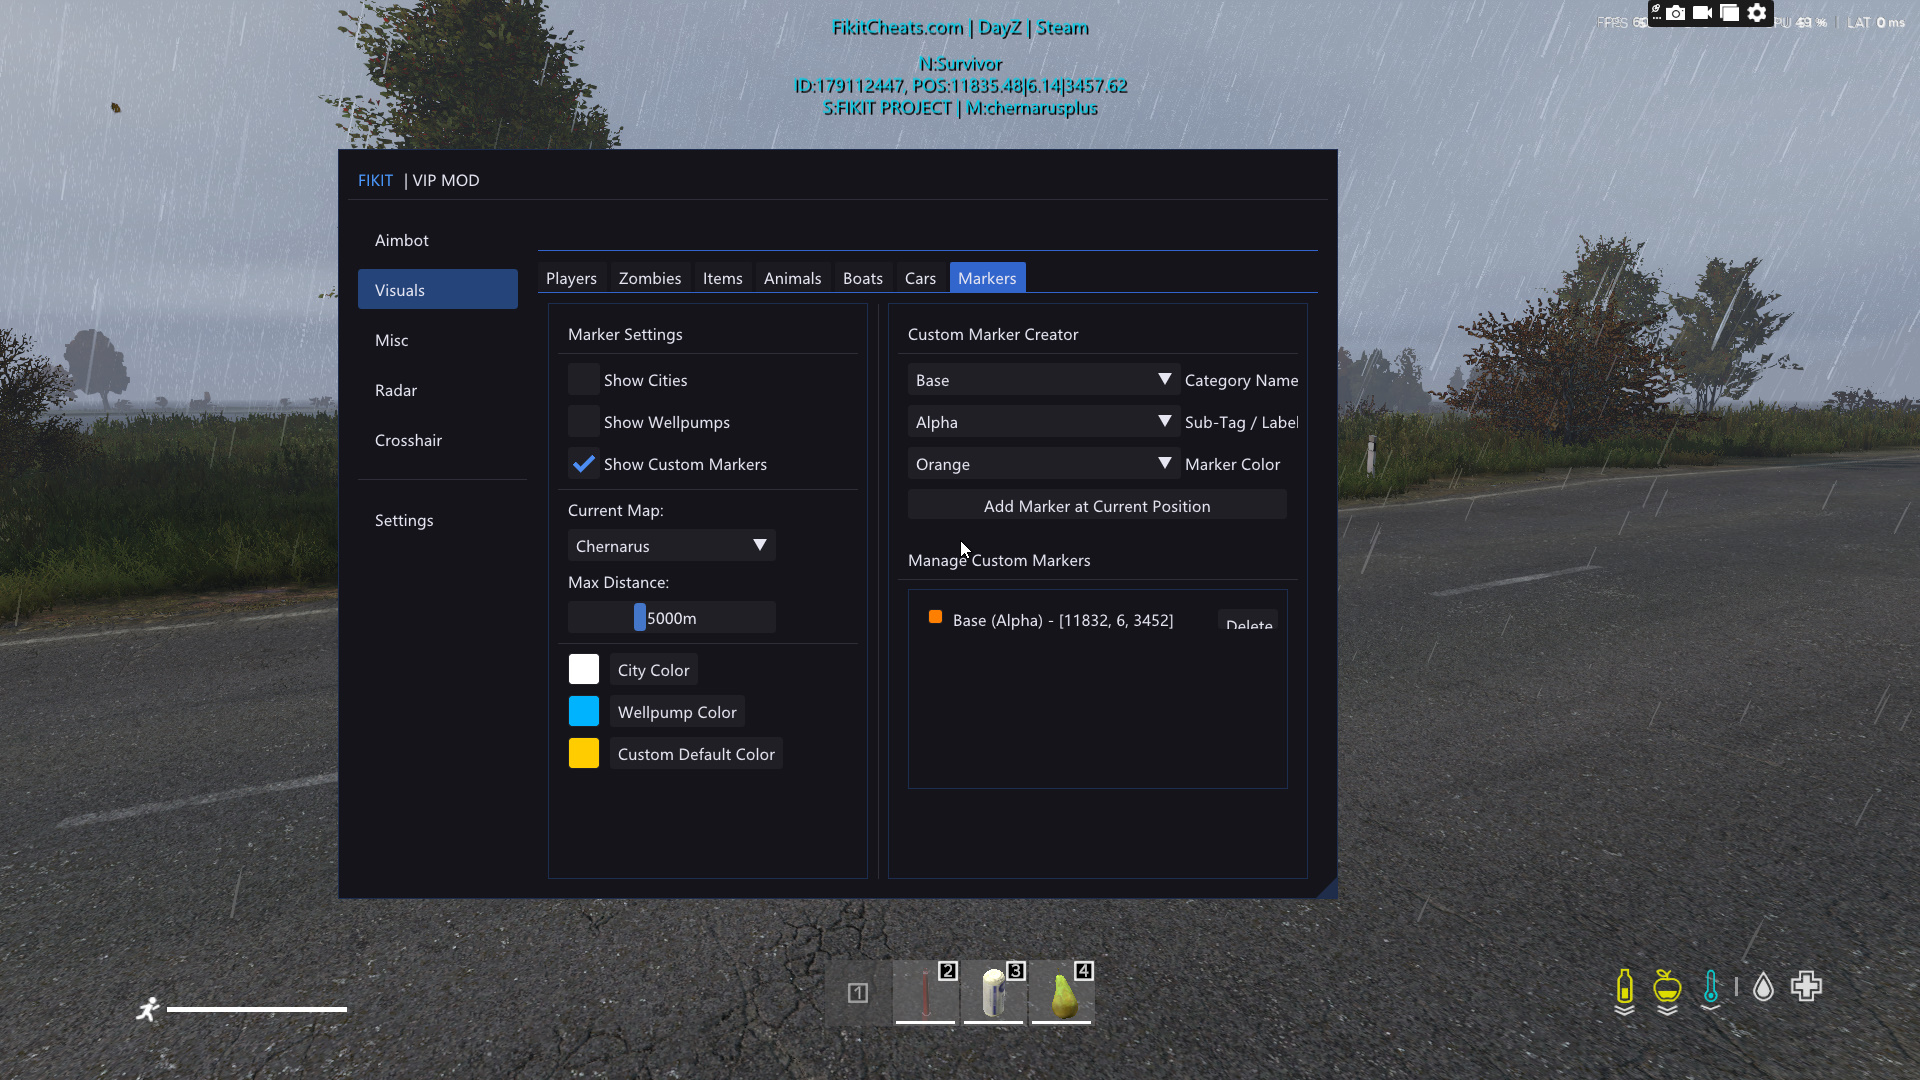Switch to the Zombies tab
1920x1080 pixels.
click(650, 278)
